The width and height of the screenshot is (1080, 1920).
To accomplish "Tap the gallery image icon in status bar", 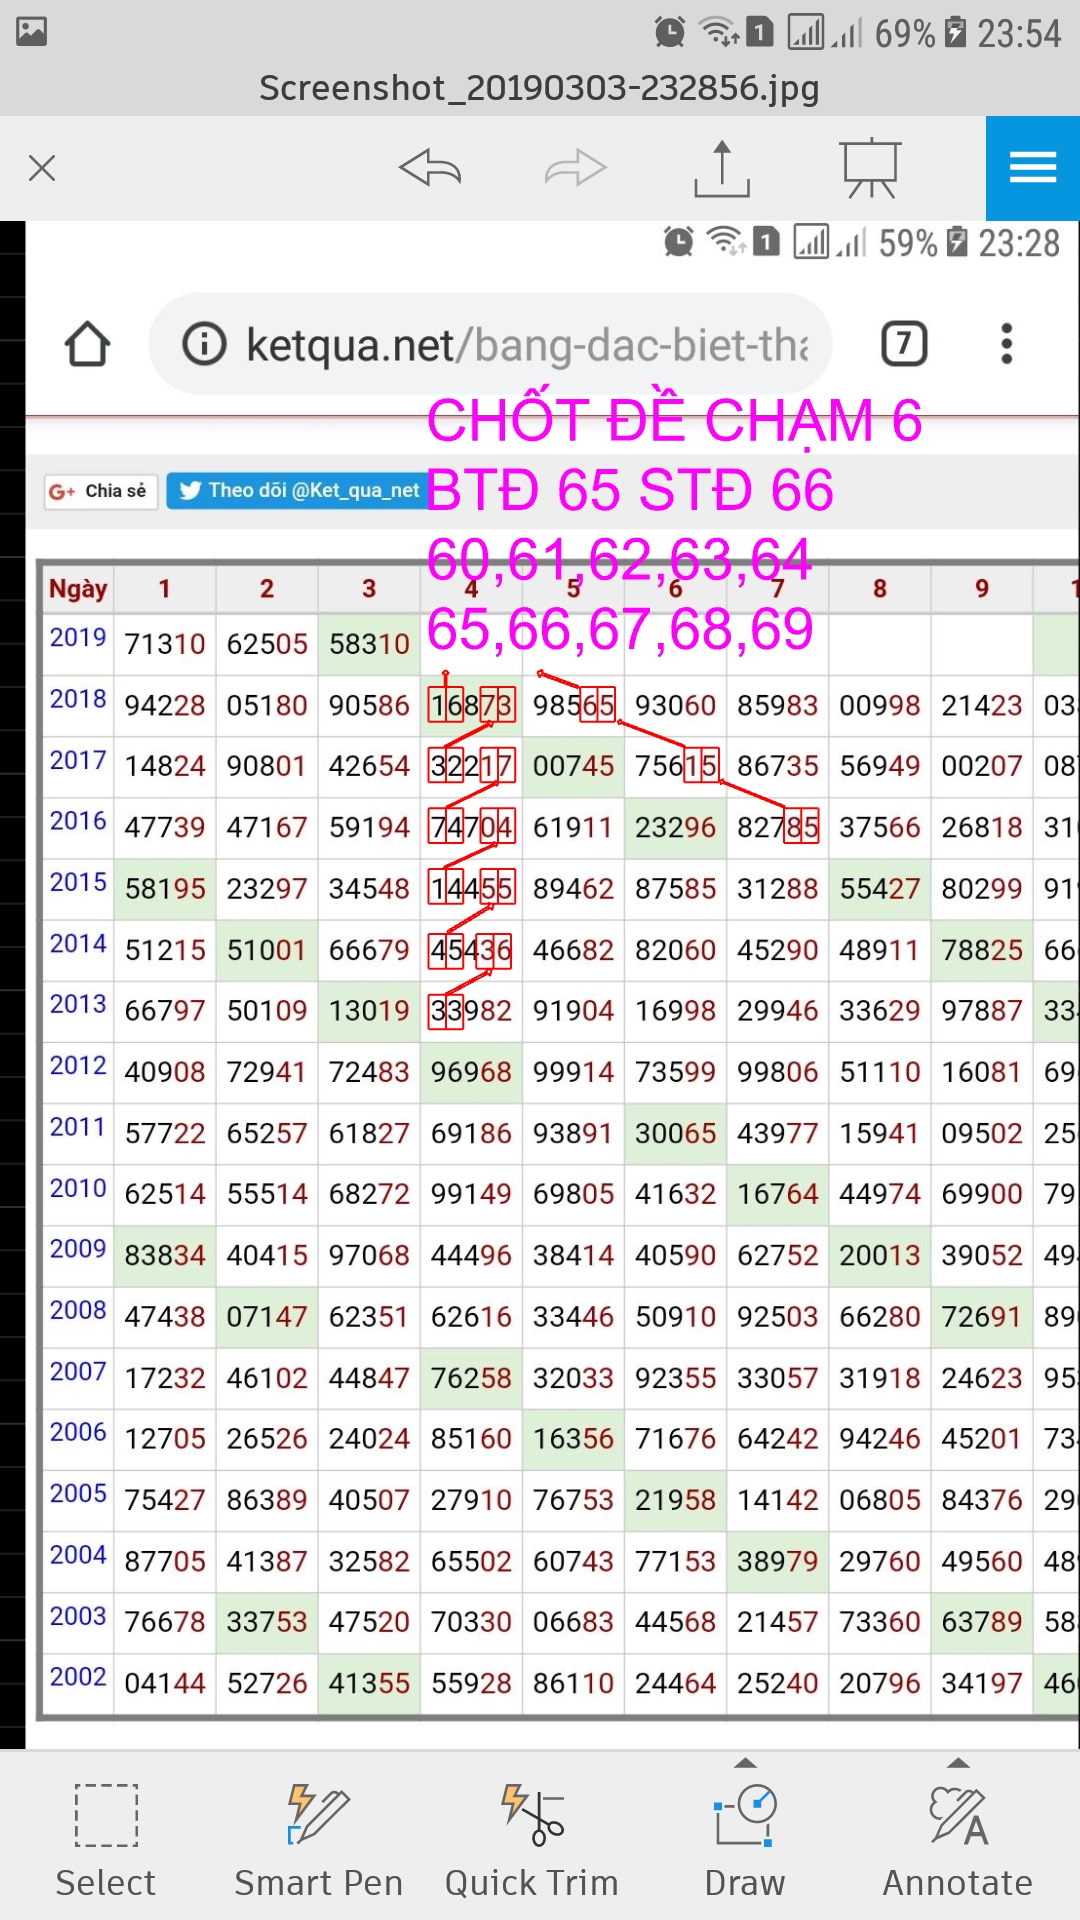I will tap(32, 32).
